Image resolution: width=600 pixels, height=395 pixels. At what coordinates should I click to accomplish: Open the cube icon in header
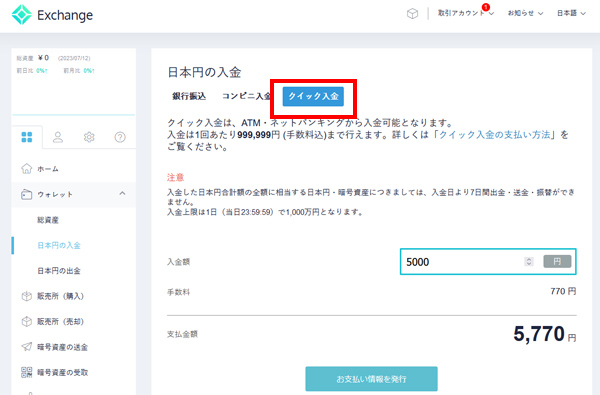(x=412, y=14)
